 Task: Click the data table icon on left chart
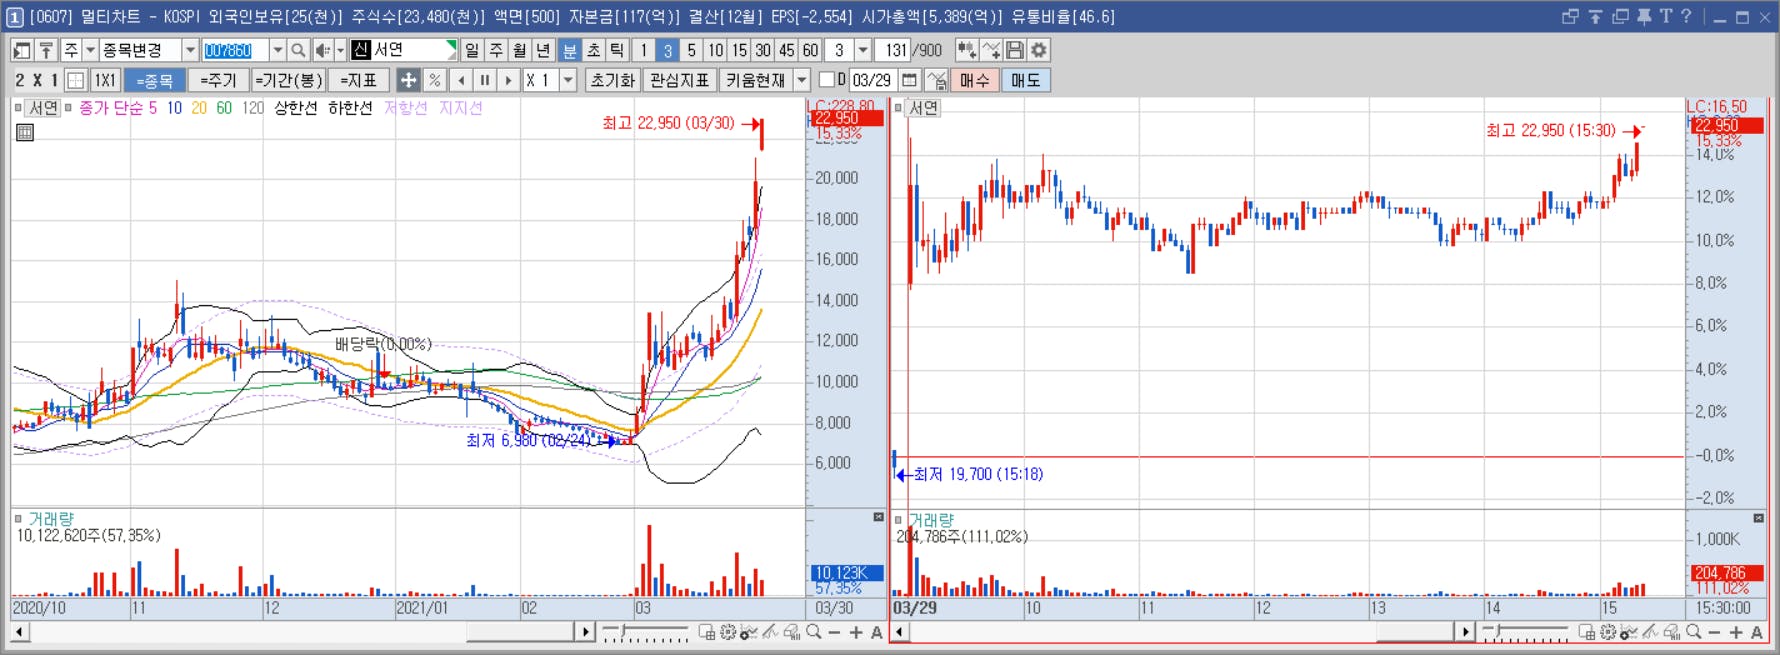[x=25, y=132]
